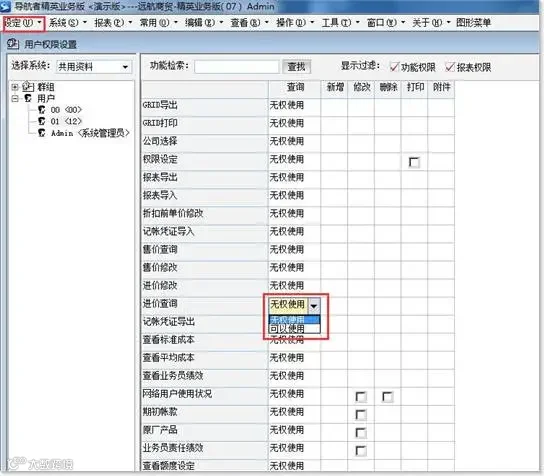Select the 查看平均成本 row label
Screen dimensions: 544x476
pos(169,357)
